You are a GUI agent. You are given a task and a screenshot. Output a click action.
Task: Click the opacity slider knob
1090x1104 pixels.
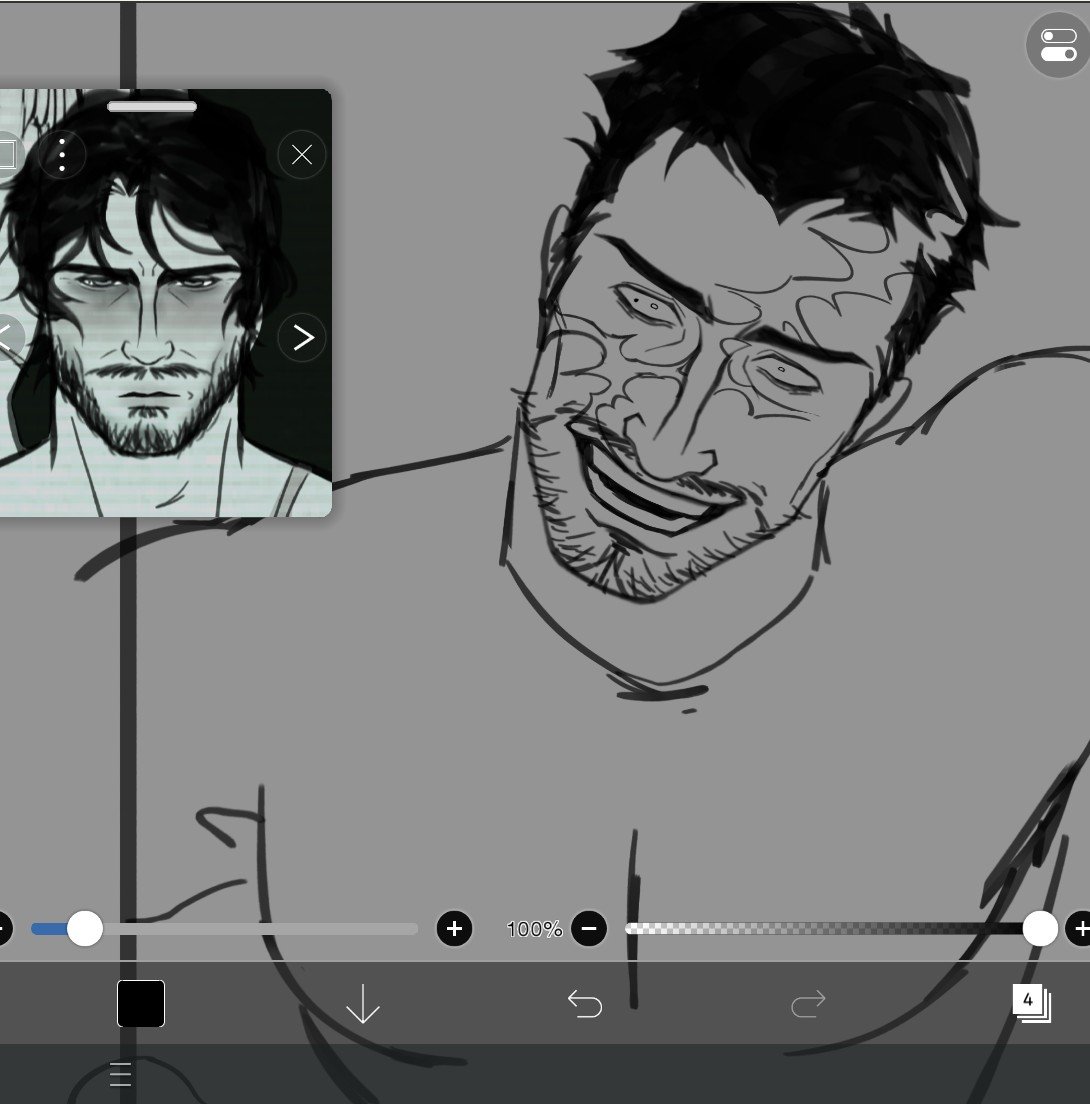pyautogui.click(x=1040, y=929)
